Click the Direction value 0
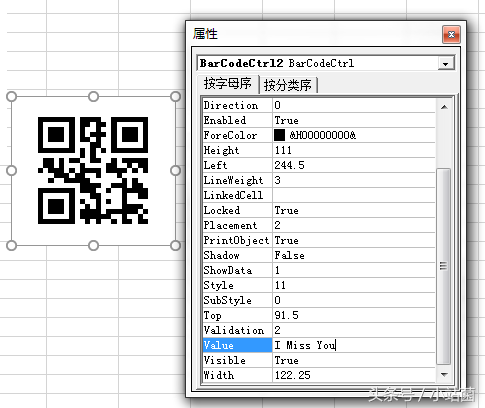Screen dimensions: 485x408 (x=354, y=105)
